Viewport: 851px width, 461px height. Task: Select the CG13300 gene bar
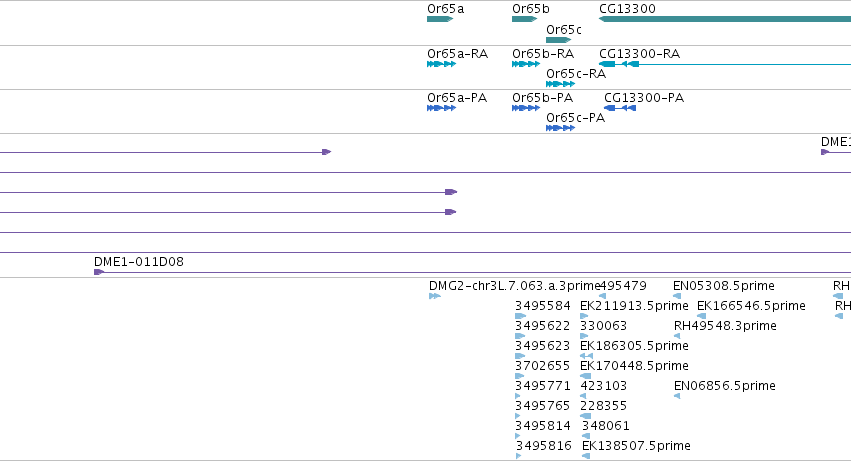[725, 19]
